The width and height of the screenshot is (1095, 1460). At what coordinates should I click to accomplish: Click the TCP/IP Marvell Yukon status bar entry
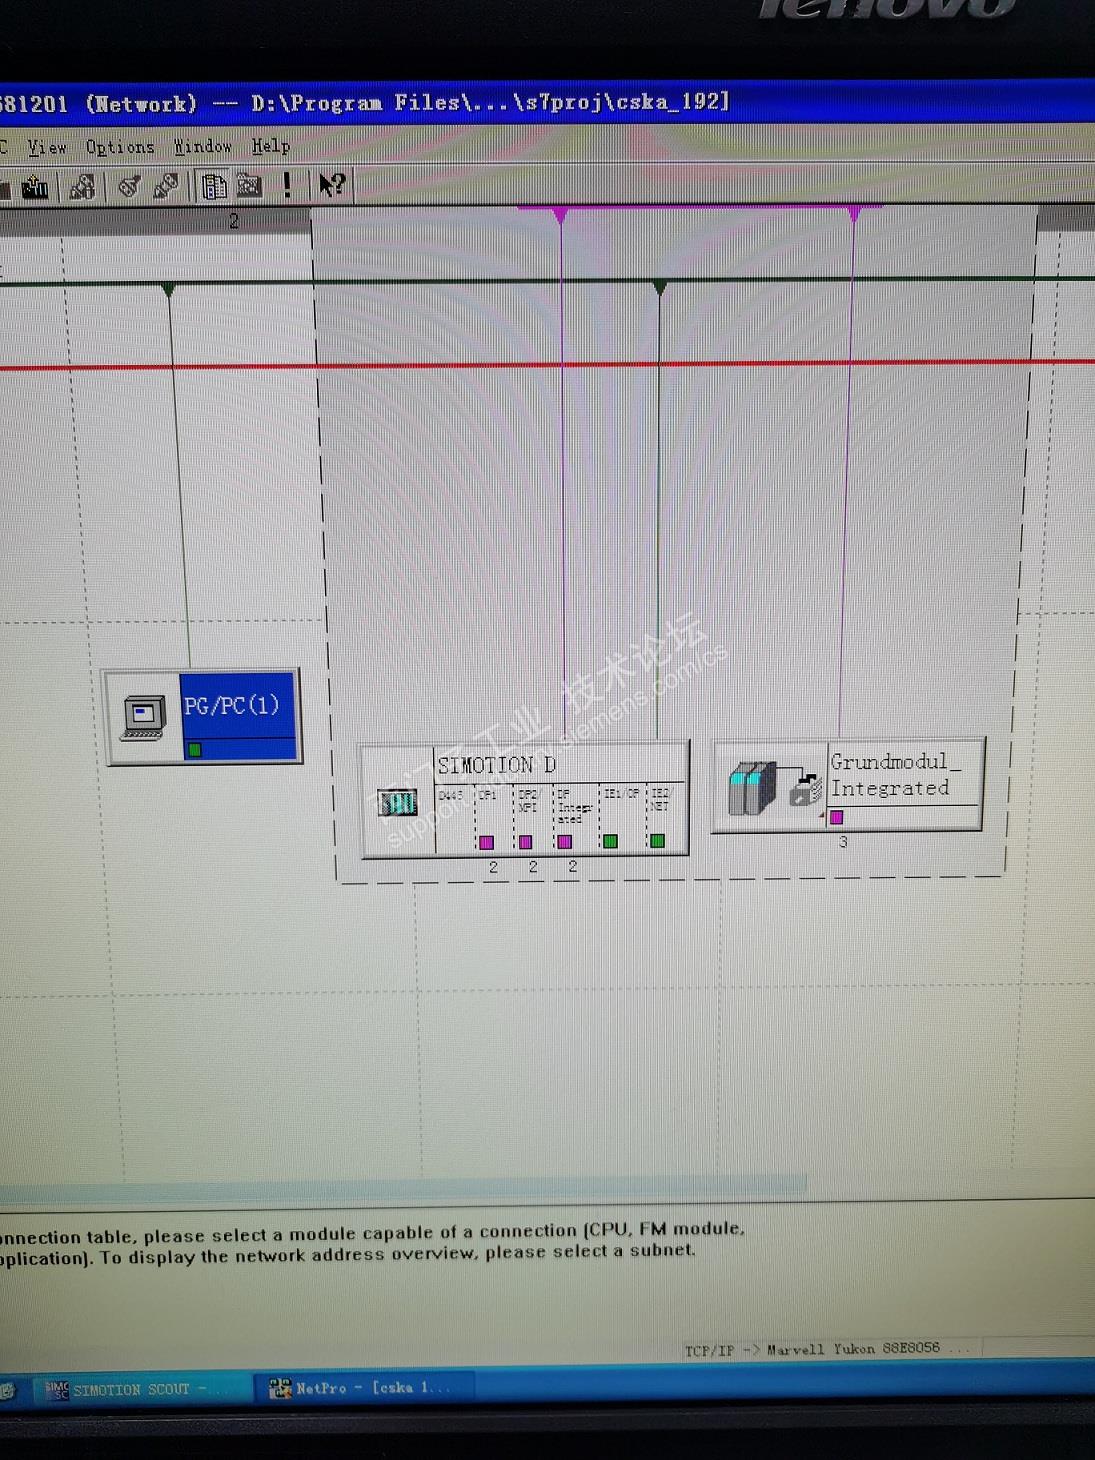[x=827, y=1349]
